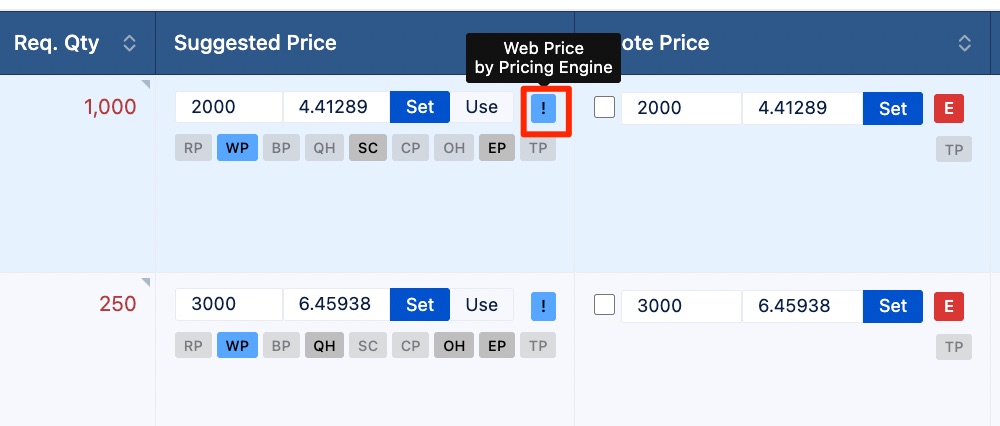Image resolution: width=1000 pixels, height=426 pixels.
Task: Click red E button in first quote row
Action: point(949,108)
